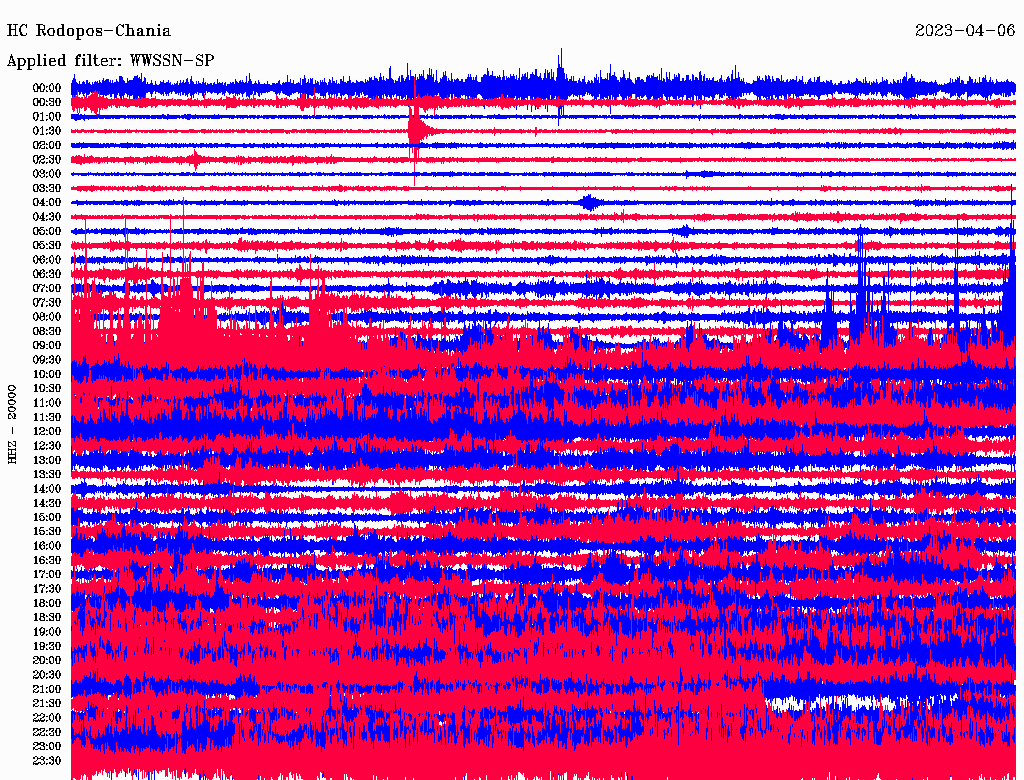Click the '22:00' time label

47,718
